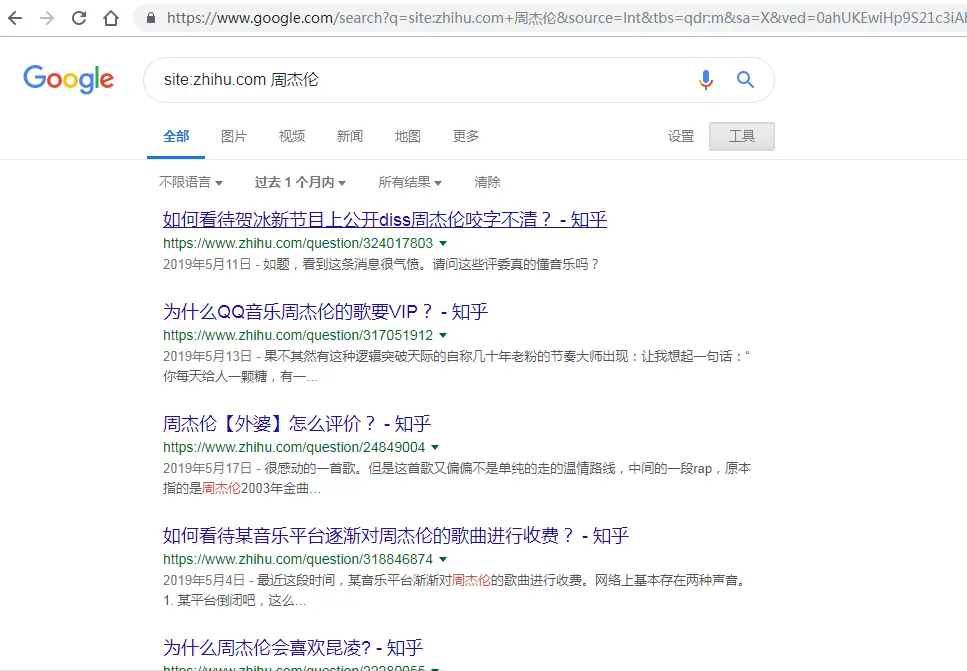
Task: Open the 新闻 tab
Action: 350,136
